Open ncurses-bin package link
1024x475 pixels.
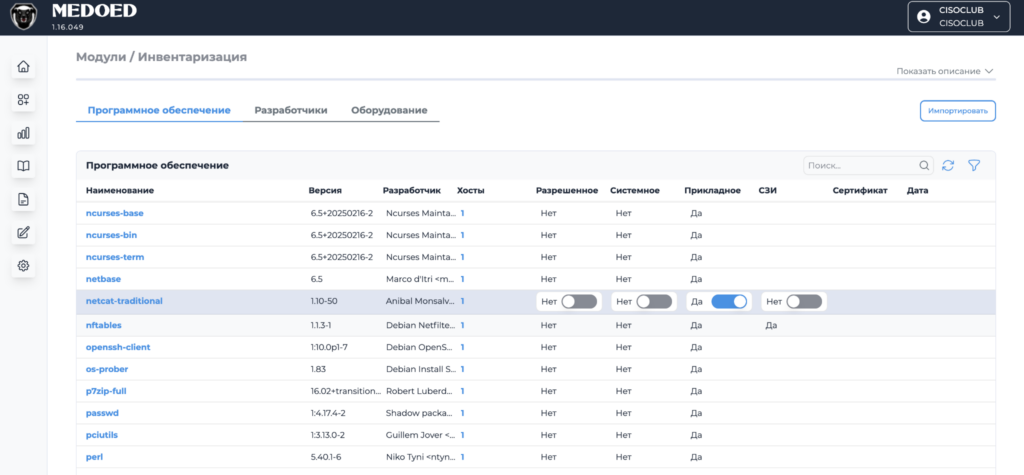tap(111, 235)
